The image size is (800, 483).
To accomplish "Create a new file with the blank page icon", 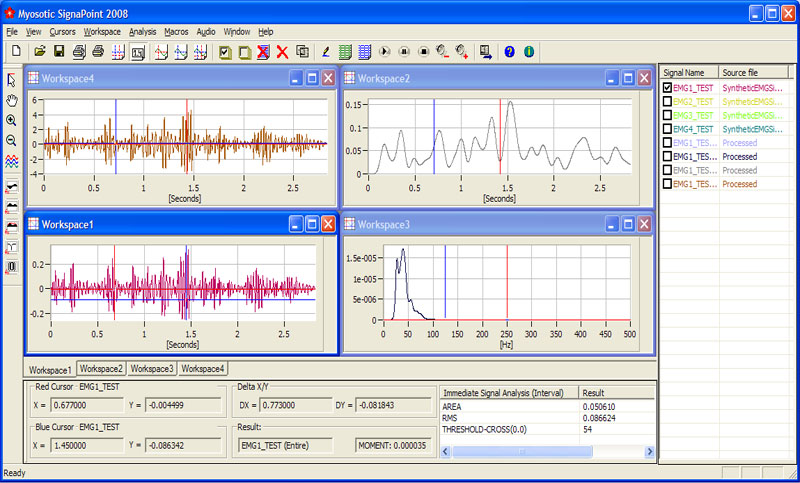I will [x=16, y=51].
